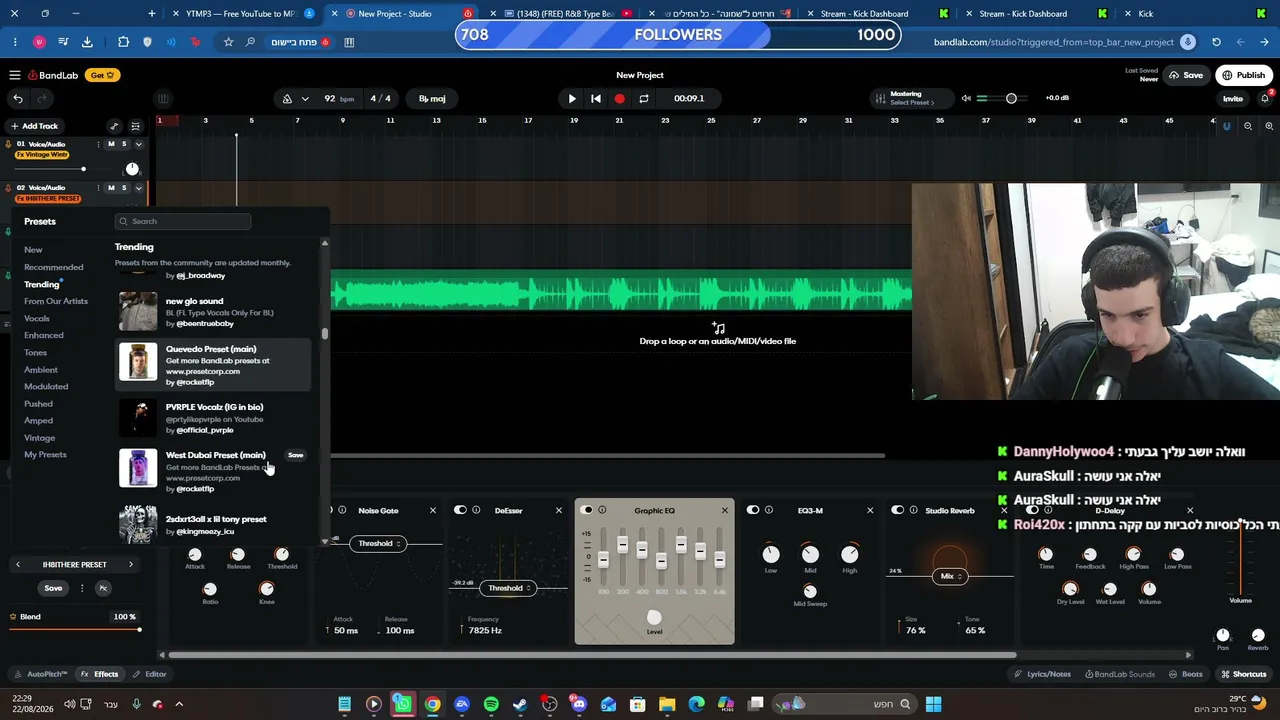1280x720 pixels.
Task: Open the automation tool beside Add Track
Action: [114, 126]
